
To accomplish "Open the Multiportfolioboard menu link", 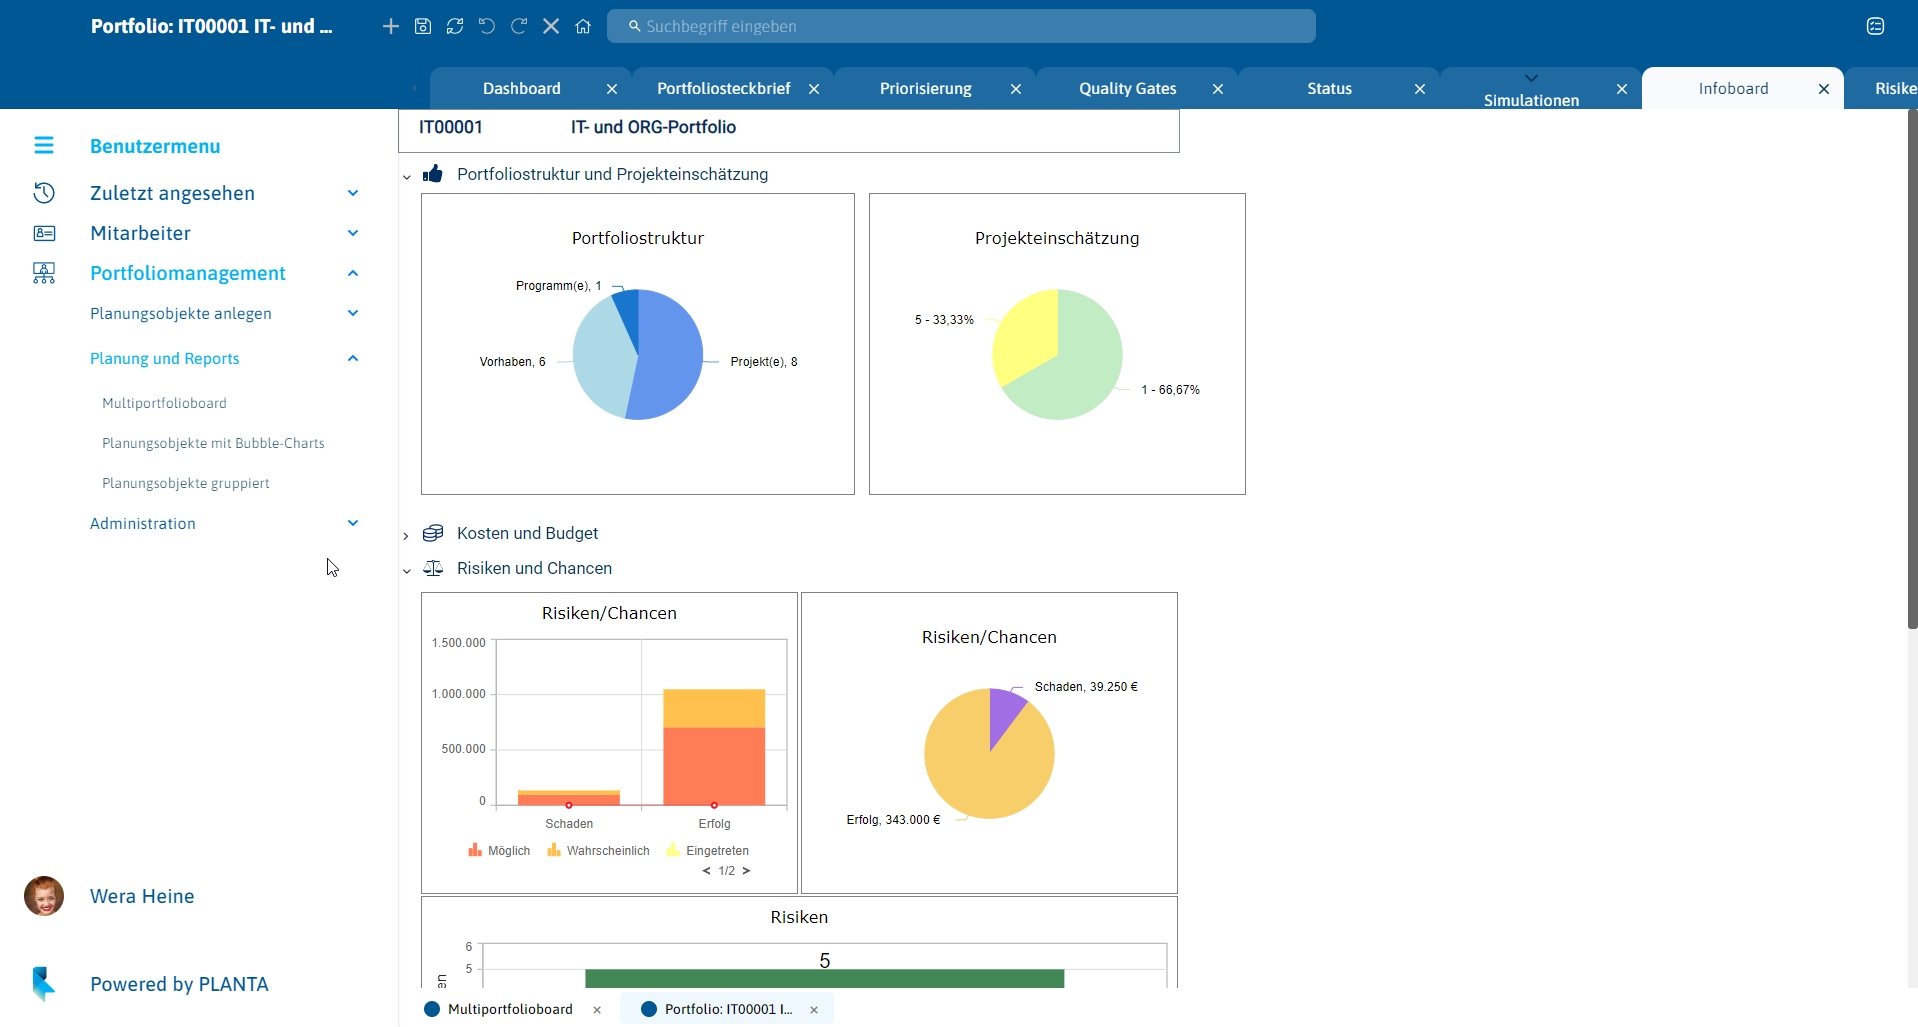I will click(164, 403).
